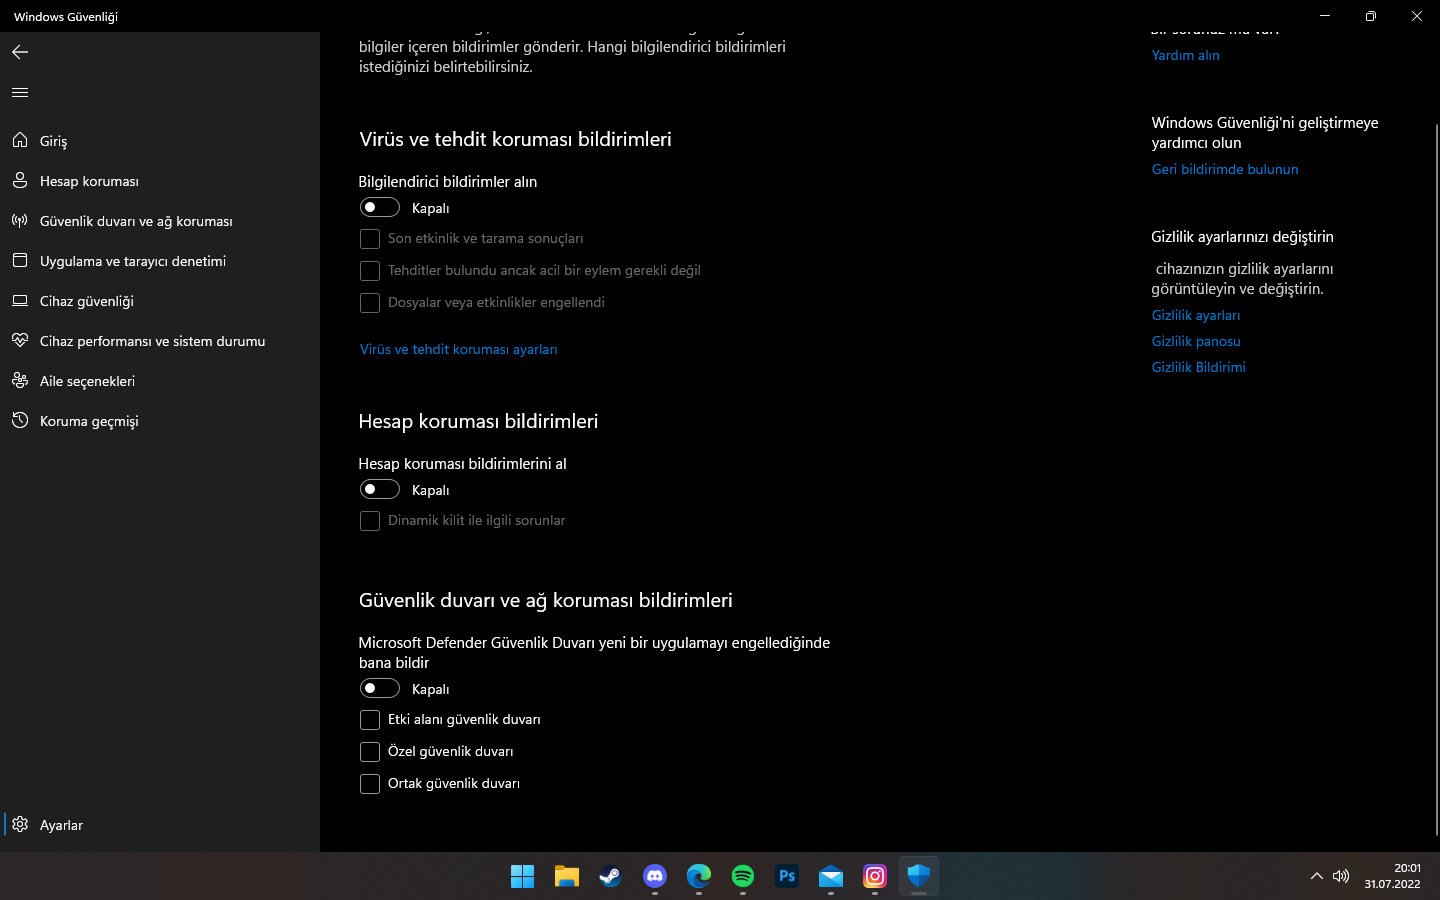Open the volume control in the tray
This screenshot has width=1440, height=900.
click(x=1341, y=876)
